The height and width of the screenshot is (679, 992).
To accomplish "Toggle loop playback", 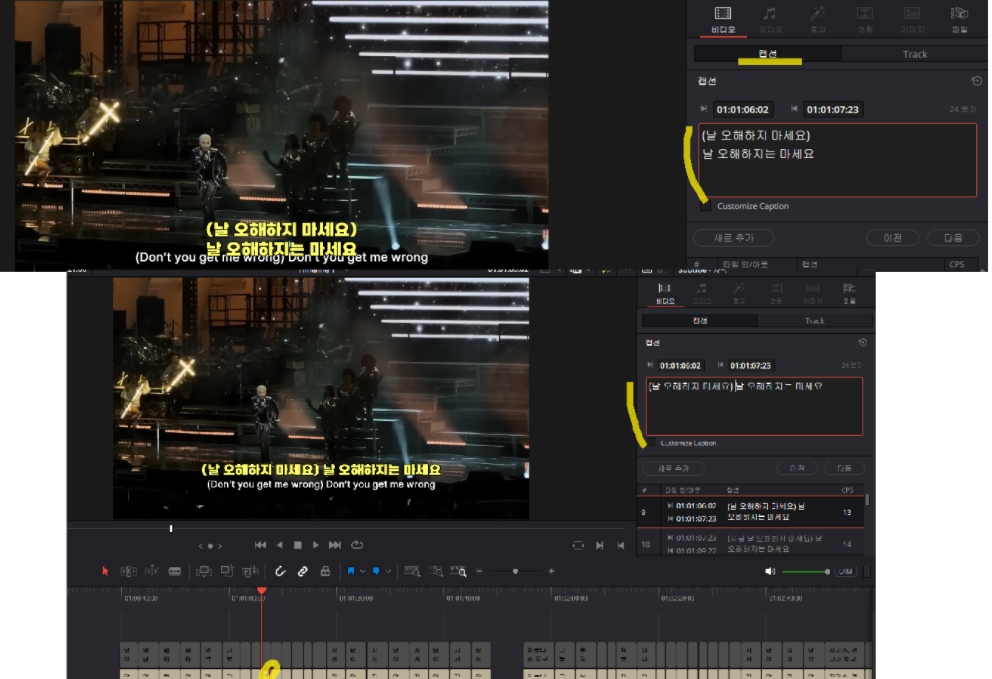I will [x=357, y=545].
